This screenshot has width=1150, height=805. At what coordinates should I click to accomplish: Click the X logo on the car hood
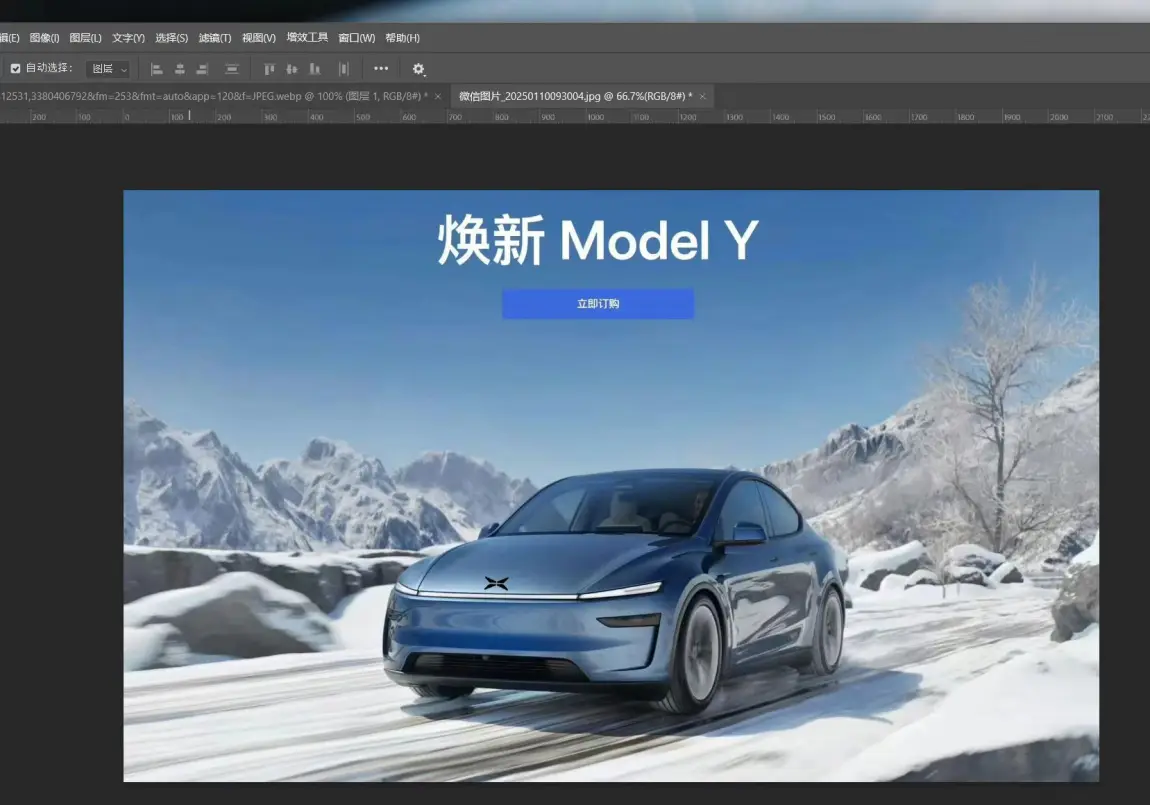tap(496, 584)
